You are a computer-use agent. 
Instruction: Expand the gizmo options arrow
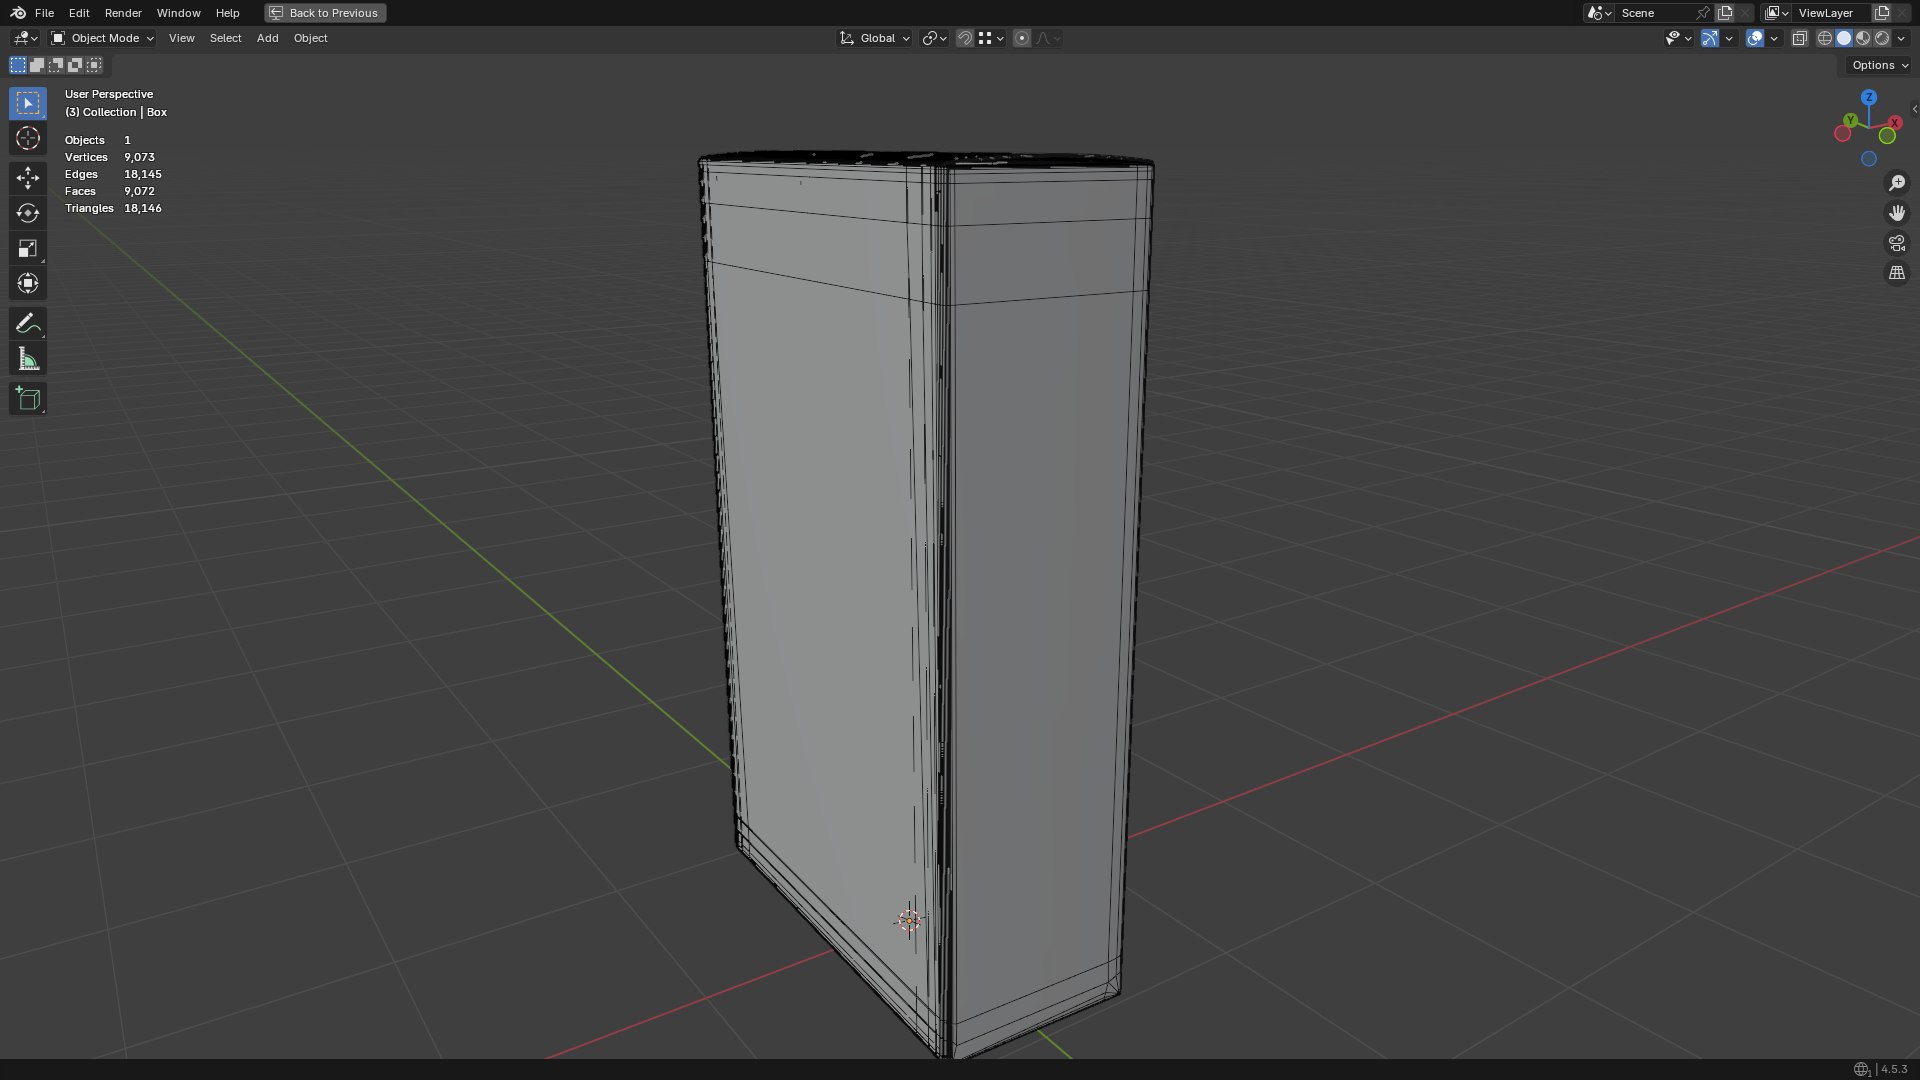click(1729, 38)
